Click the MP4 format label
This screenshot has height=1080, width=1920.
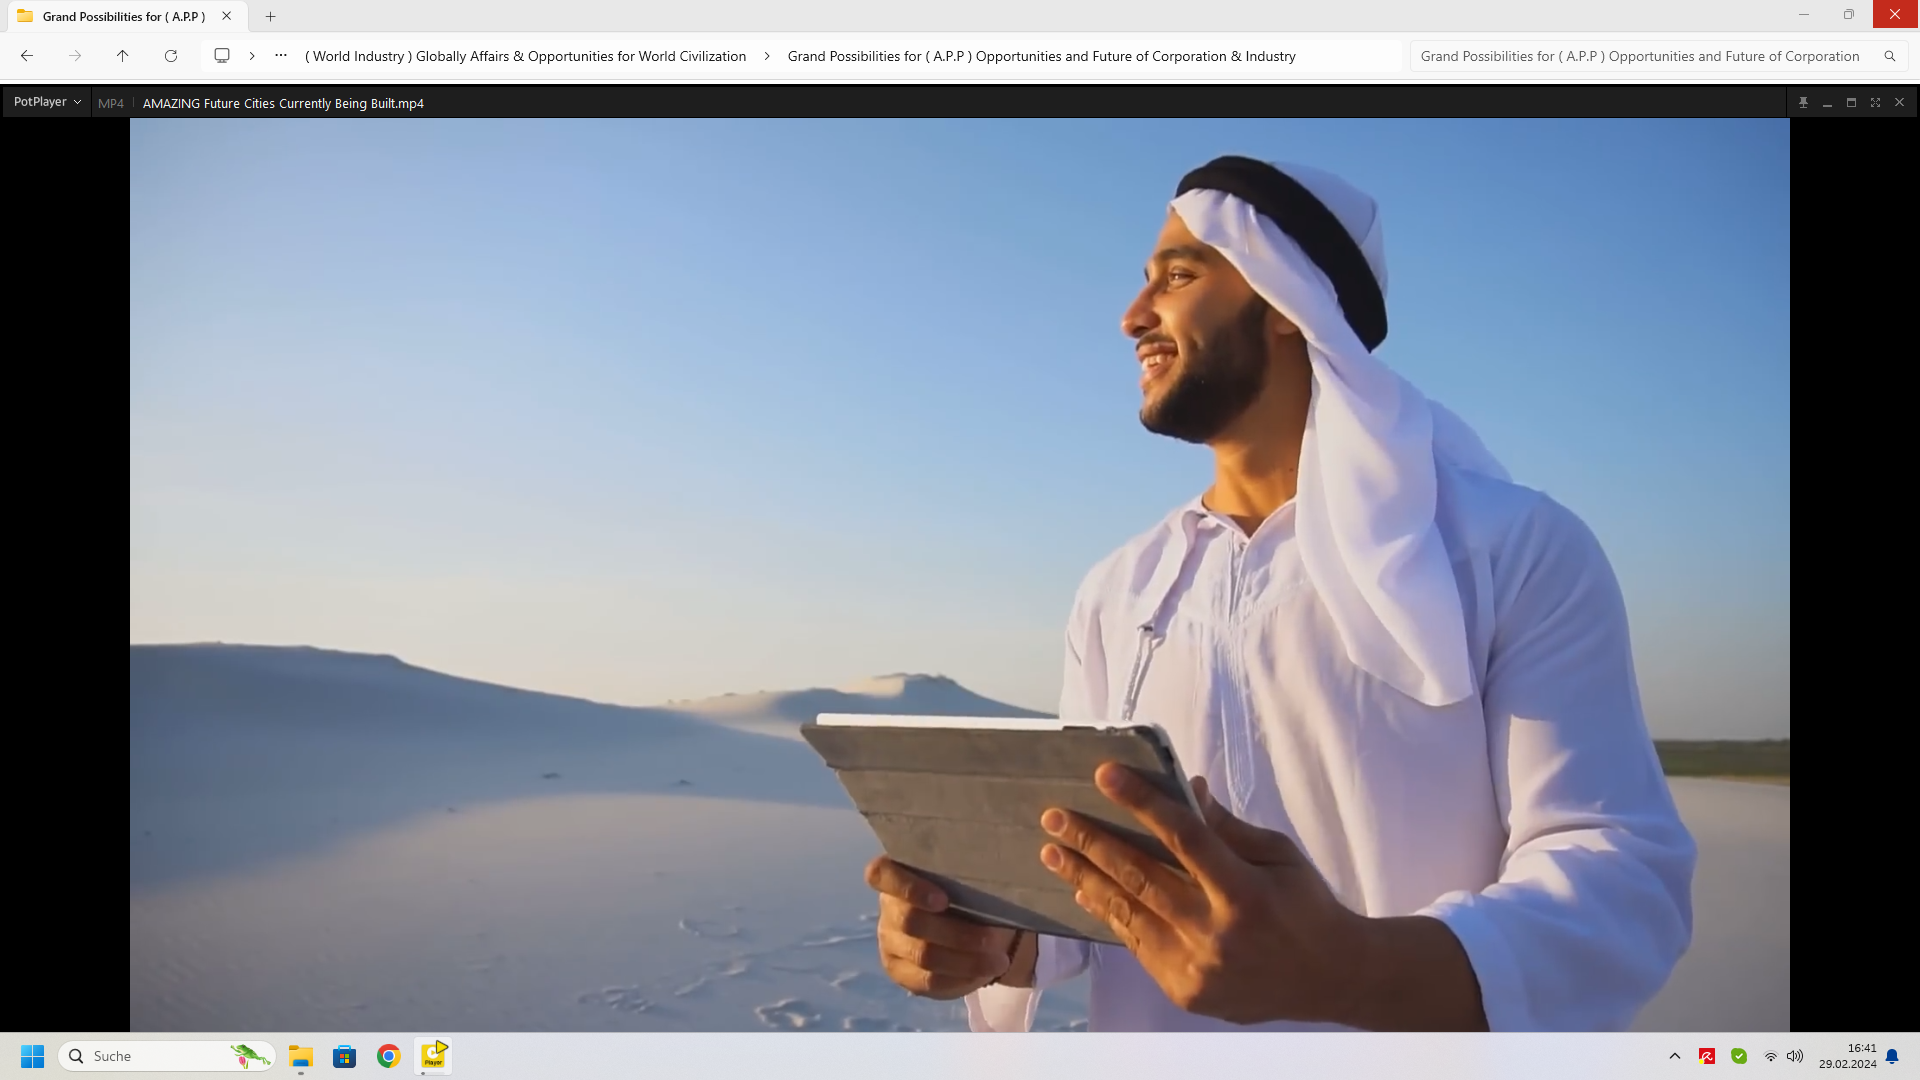click(111, 103)
